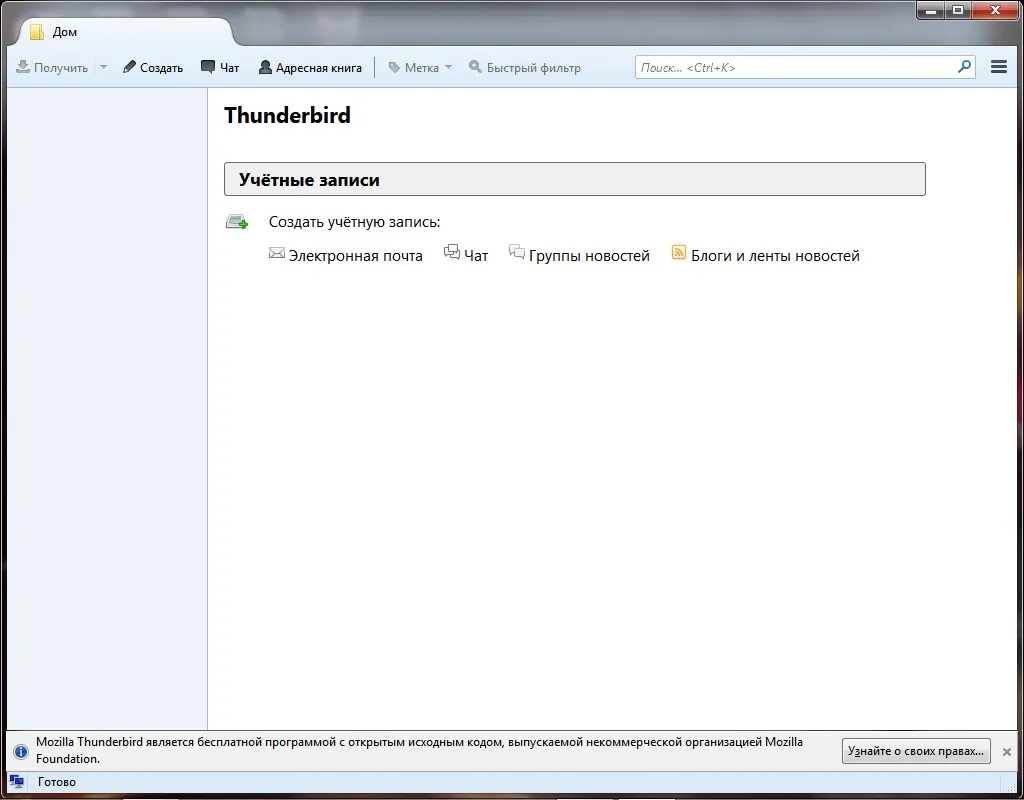1024x800 pixels.
Task: Open the Чат toolbar button
Action: [220, 67]
